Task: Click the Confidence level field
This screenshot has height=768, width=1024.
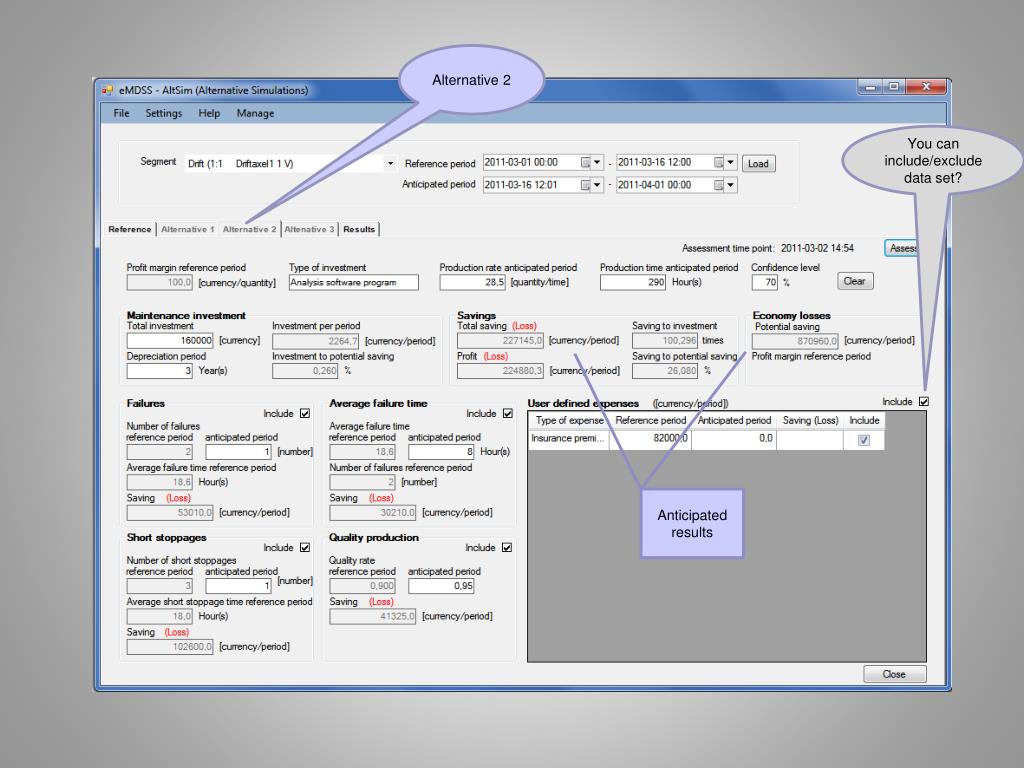Action: coord(765,282)
